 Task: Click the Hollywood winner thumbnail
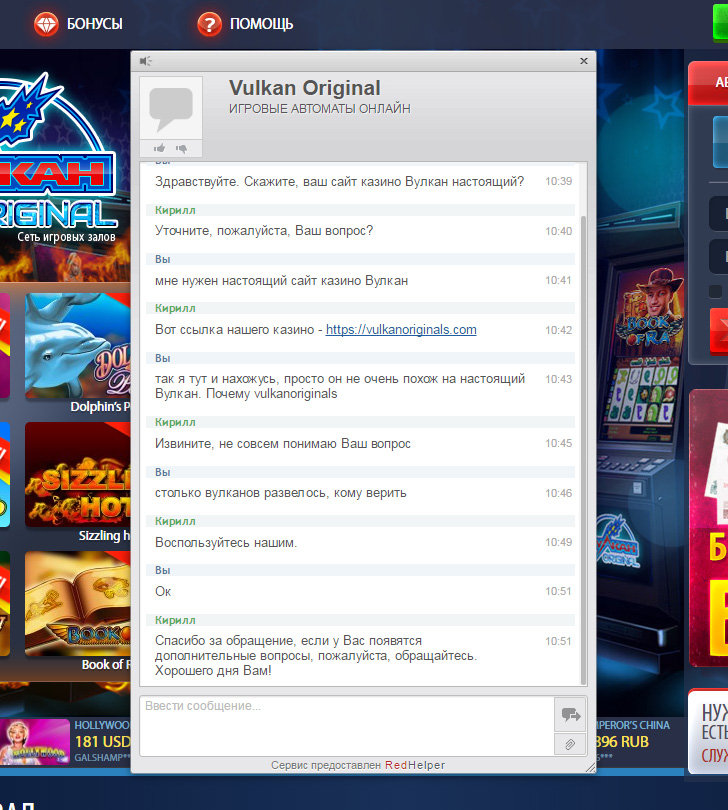pyautogui.click(x=35, y=742)
